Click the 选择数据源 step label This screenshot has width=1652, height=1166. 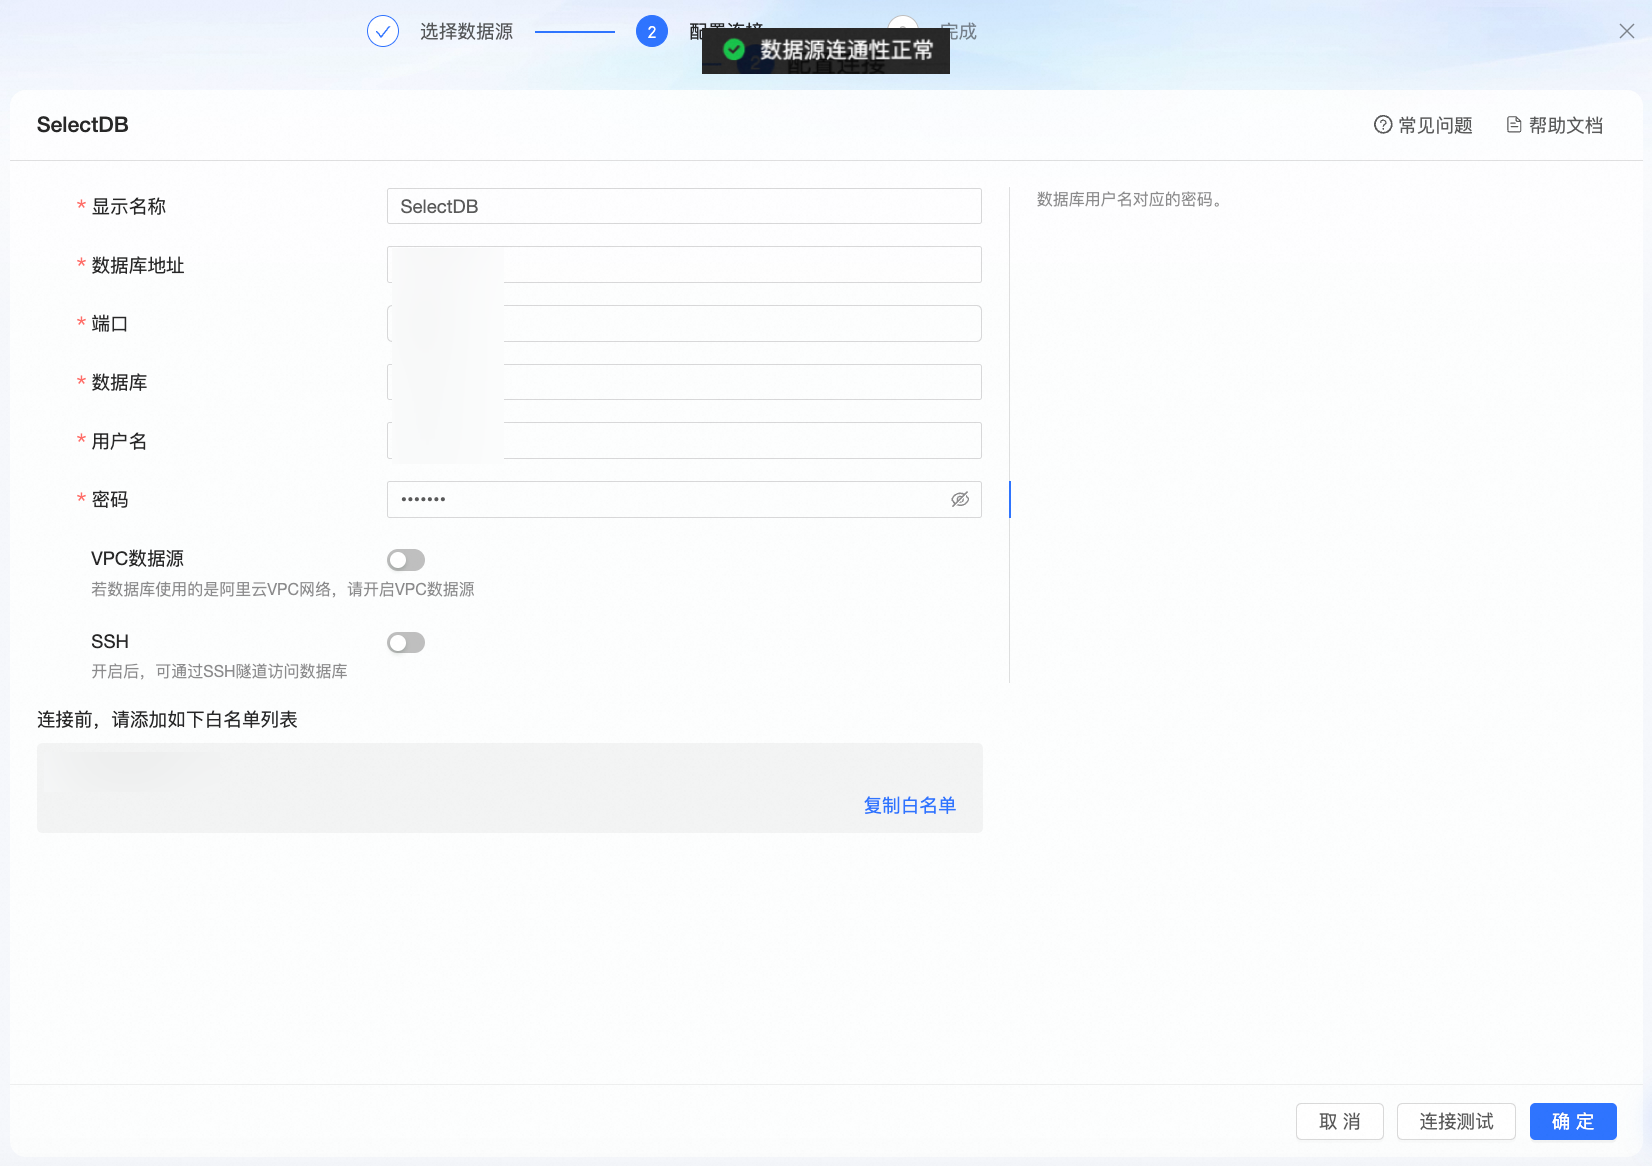(x=466, y=32)
